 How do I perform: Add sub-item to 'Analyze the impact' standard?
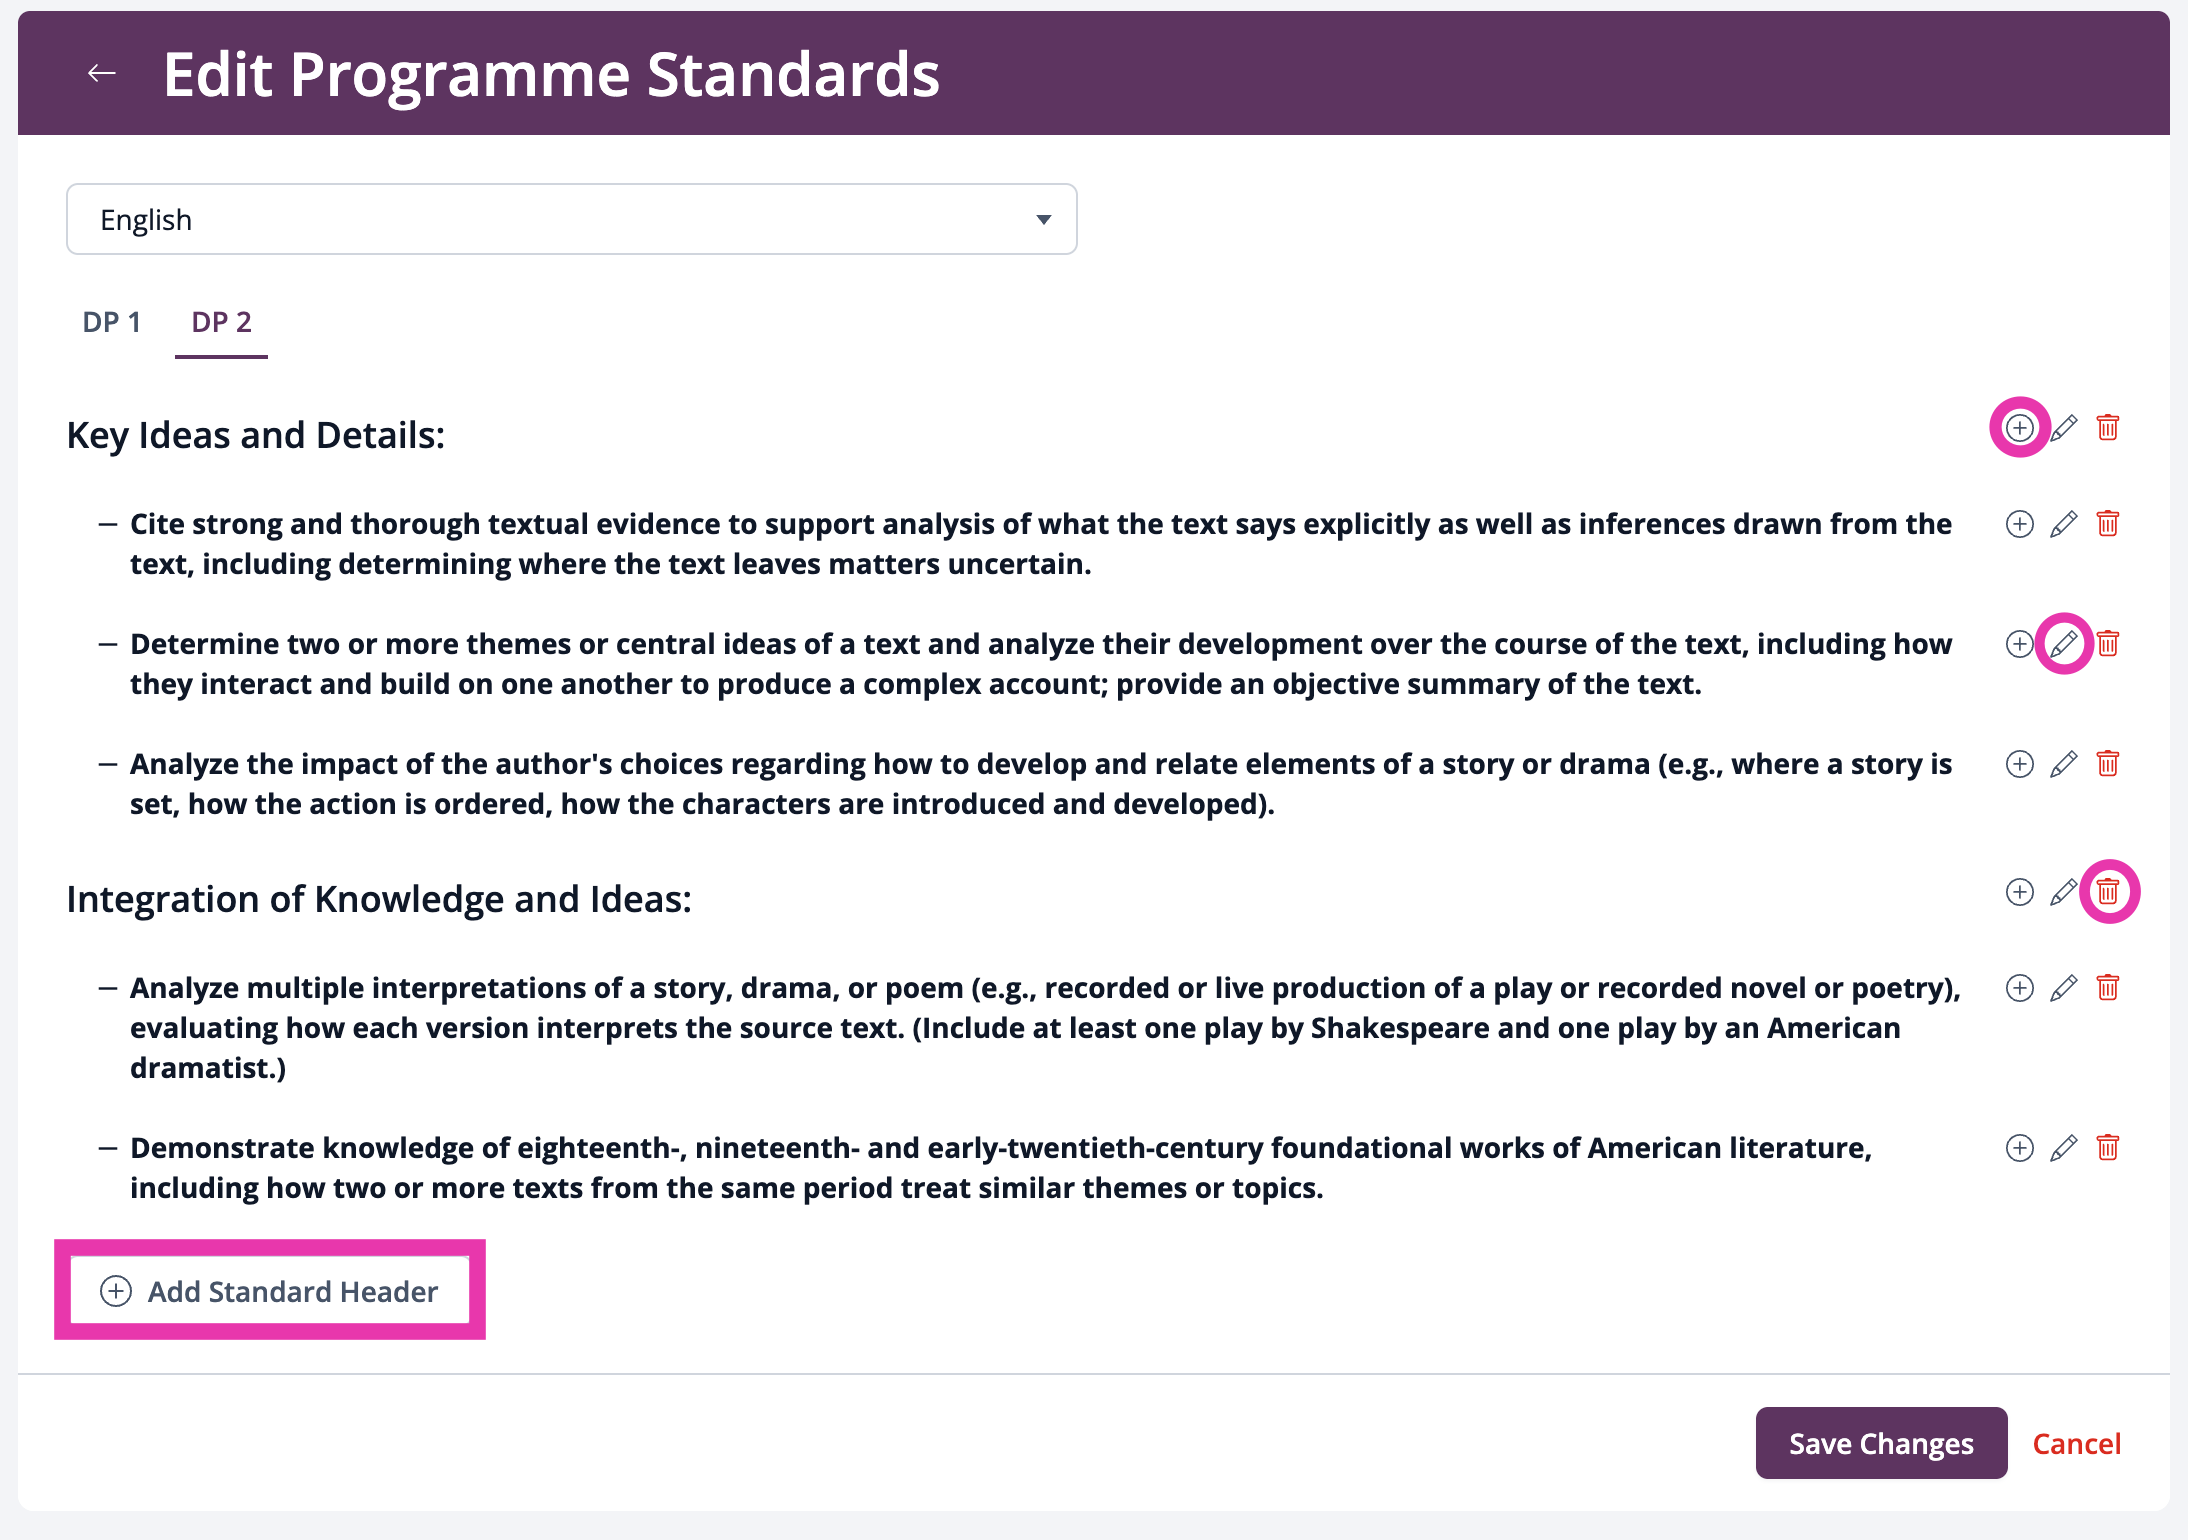[x=2020, y=764]
